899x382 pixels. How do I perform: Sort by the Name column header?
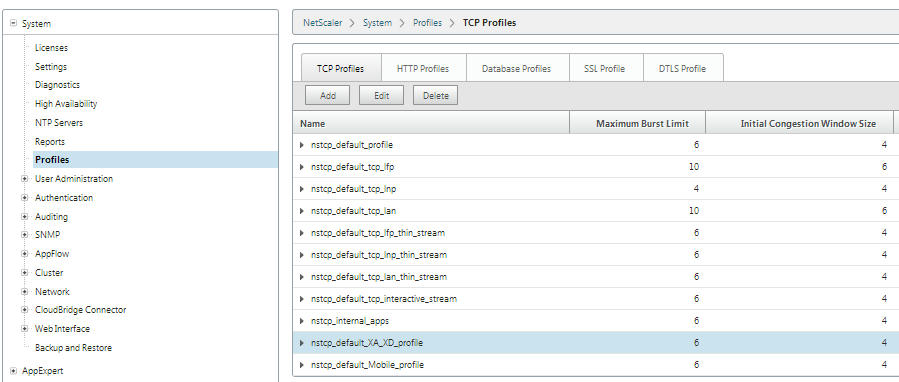tap(431, 123)
